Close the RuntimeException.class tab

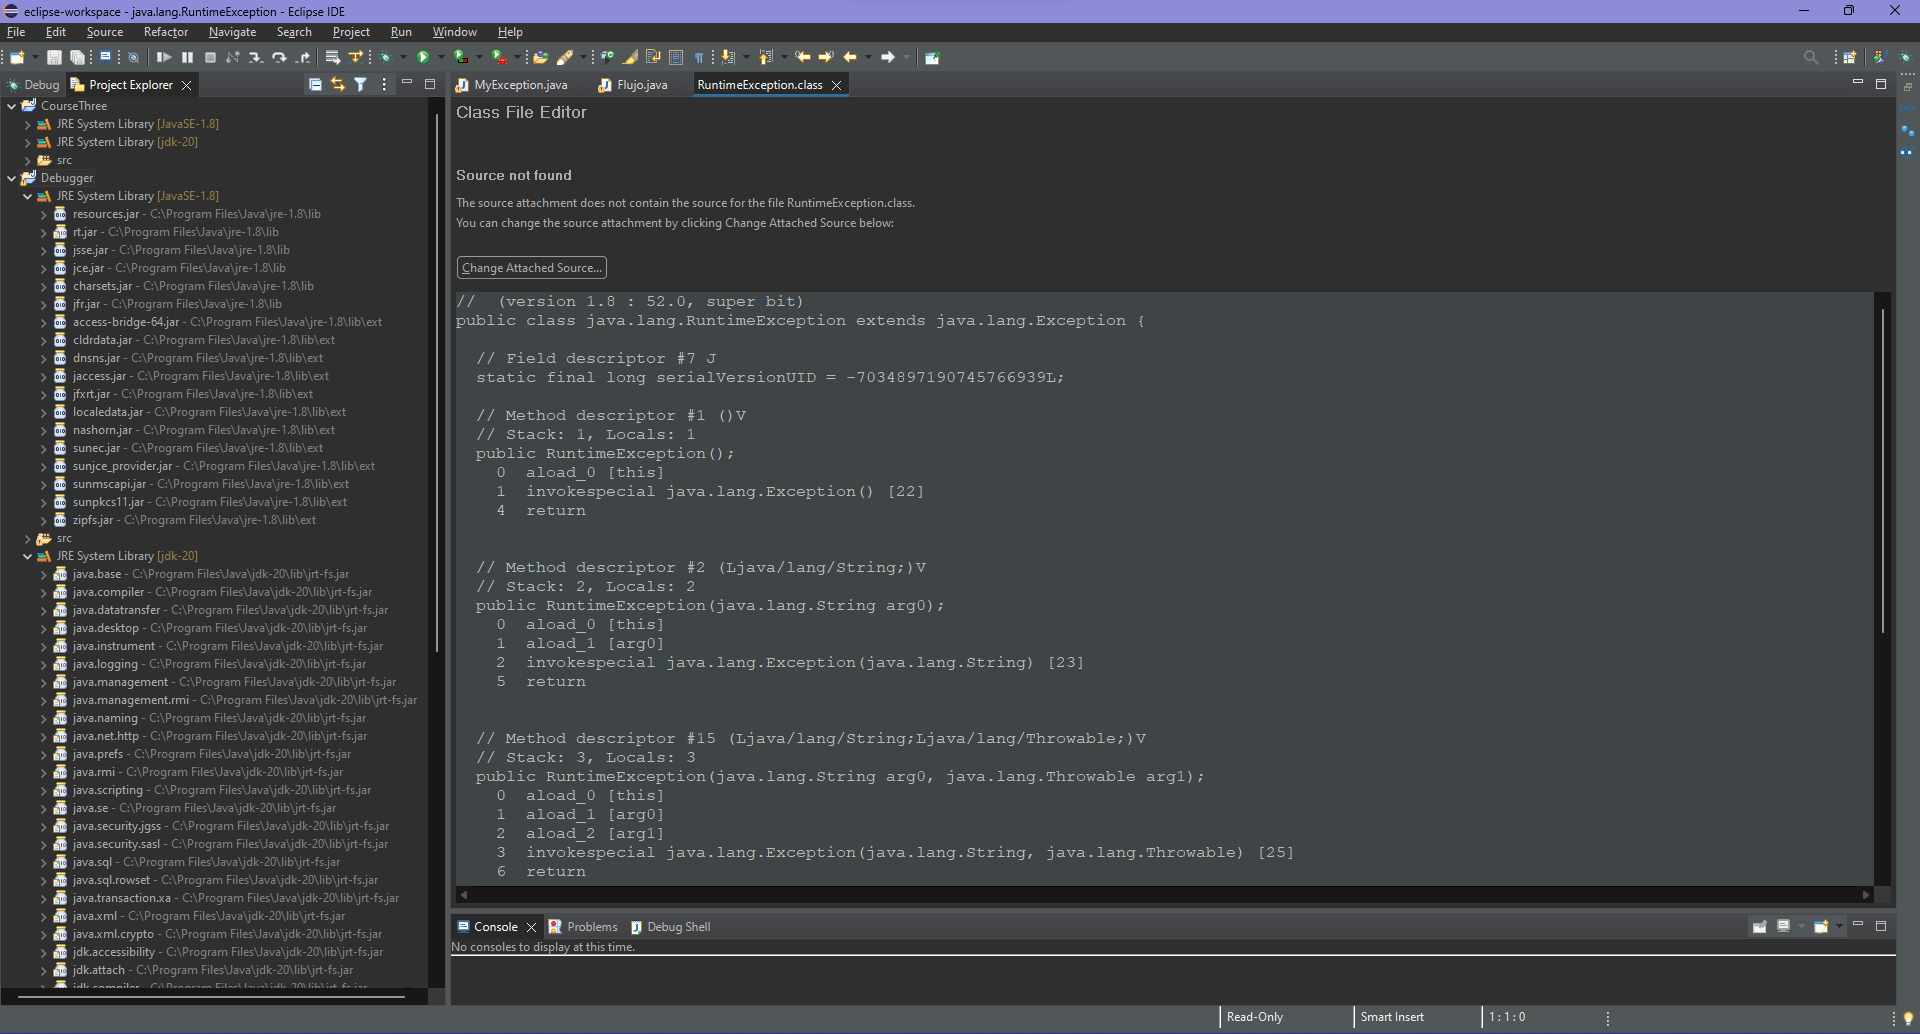[x=837, y=85]
